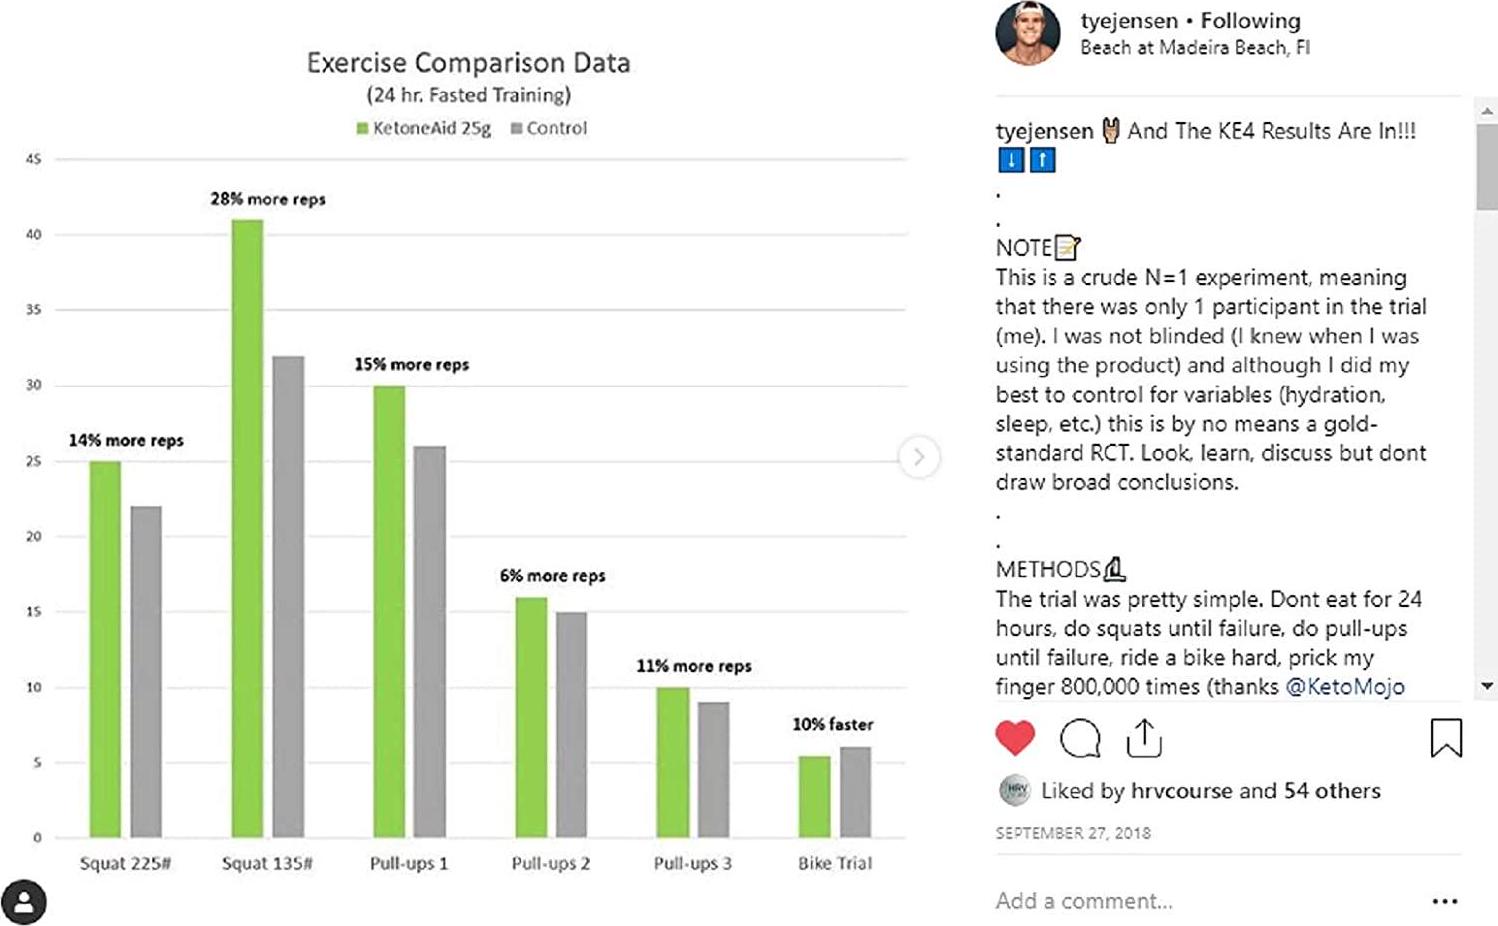This screenshot has height=926, width=1498.
Task: Click the red heart like icon
Action: 1015,738
